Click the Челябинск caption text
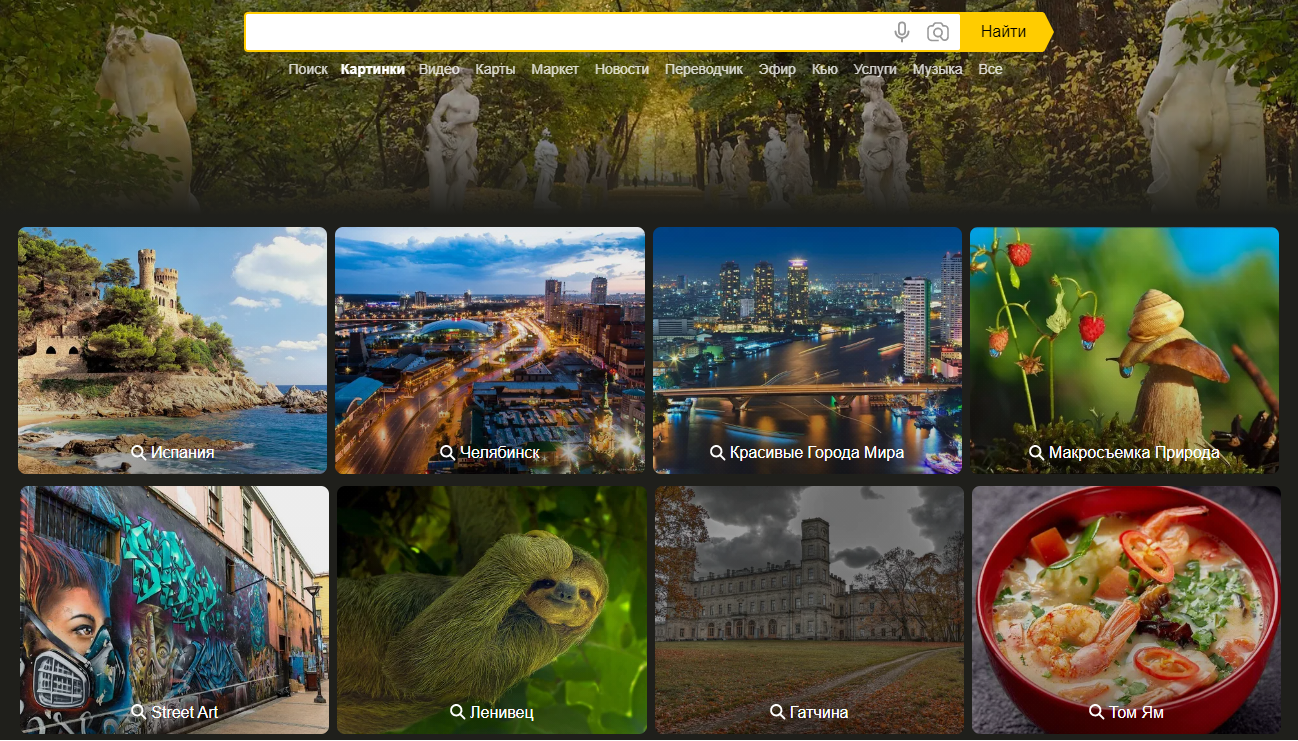Viewport: 1298px width, 741px height. pyautogui.click(x=500, y=453)
